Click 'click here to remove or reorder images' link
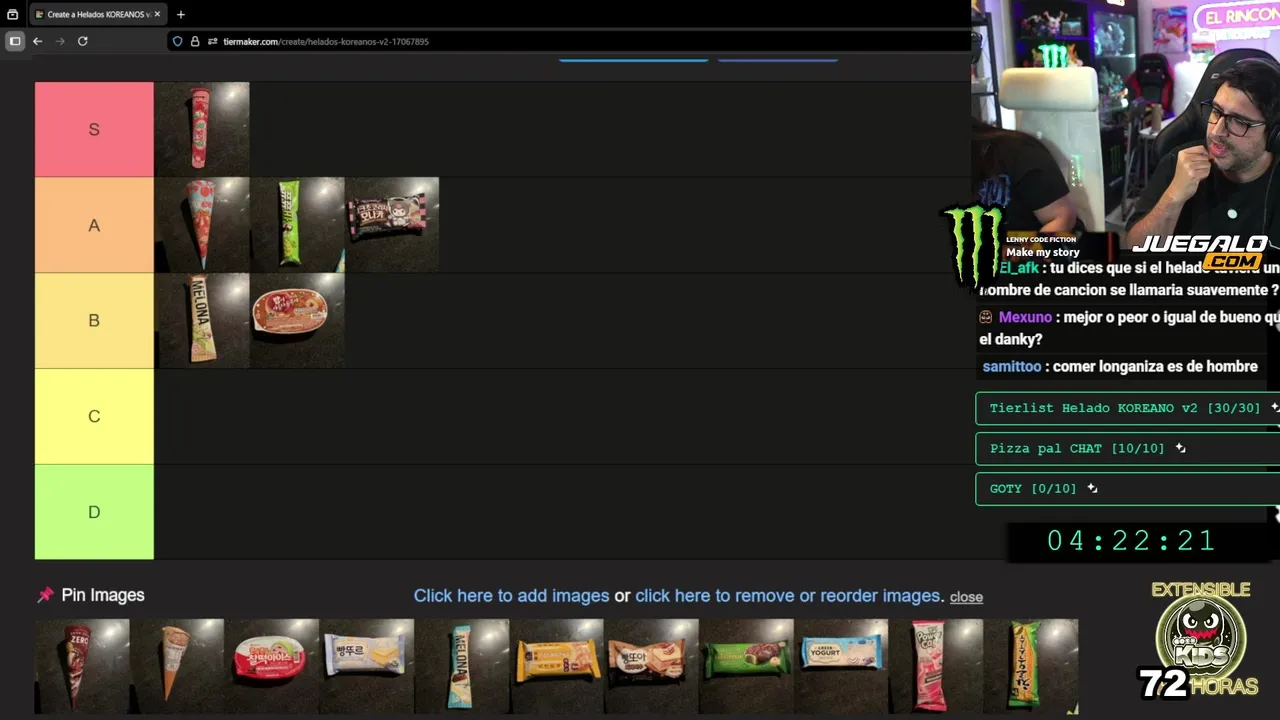The width and height of the screenshot is (1280, 720). point(787,595)
